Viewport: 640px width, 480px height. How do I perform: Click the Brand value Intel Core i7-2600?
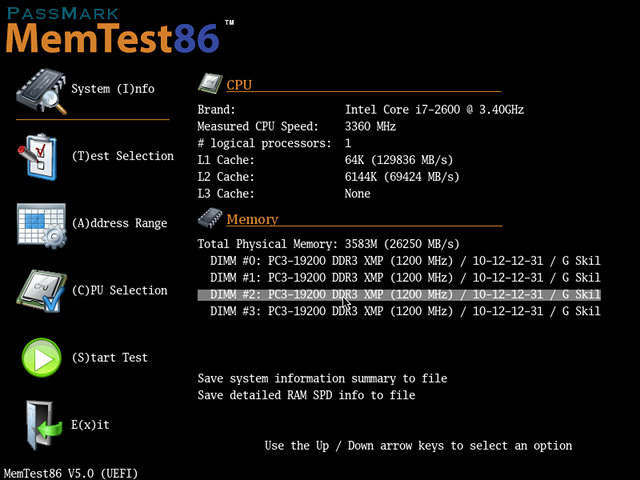[434, 110]
